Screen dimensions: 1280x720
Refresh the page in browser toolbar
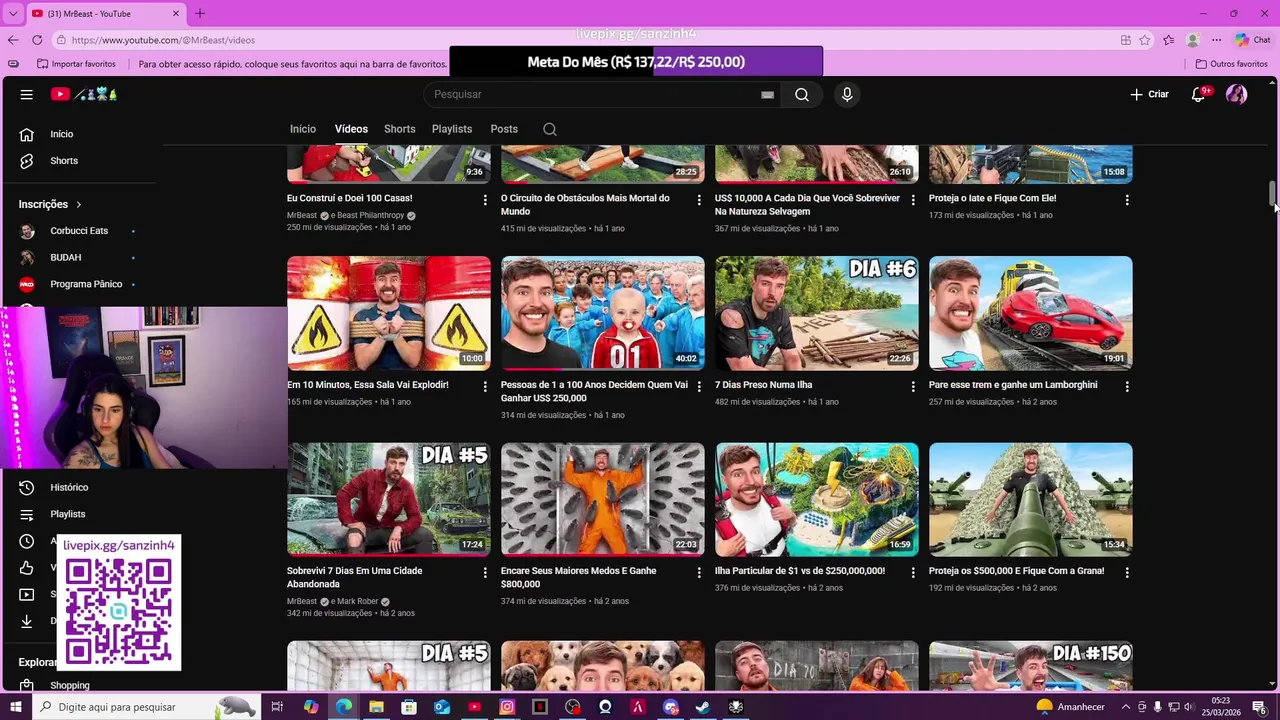point(37,40)
